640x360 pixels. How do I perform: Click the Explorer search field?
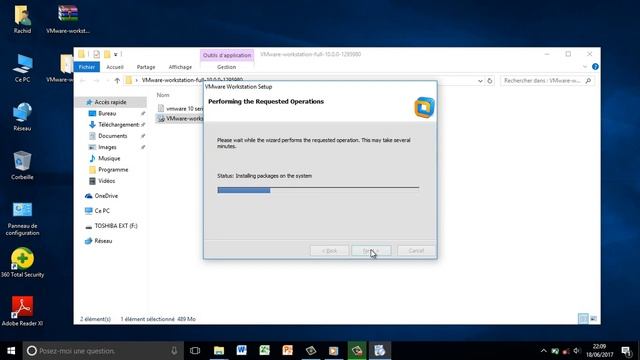pyautogui.click(x=547, y=81)
